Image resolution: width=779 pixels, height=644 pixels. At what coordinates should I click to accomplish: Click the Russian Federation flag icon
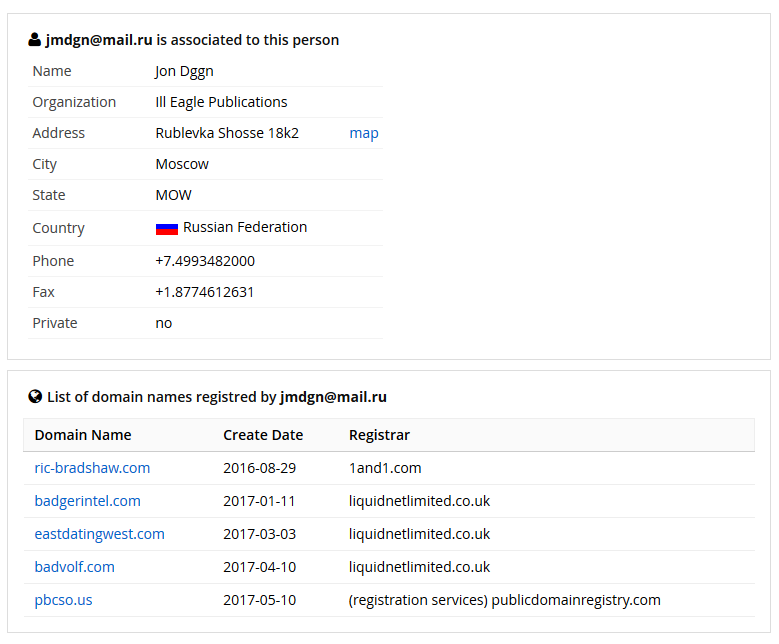tap(166, 229)
